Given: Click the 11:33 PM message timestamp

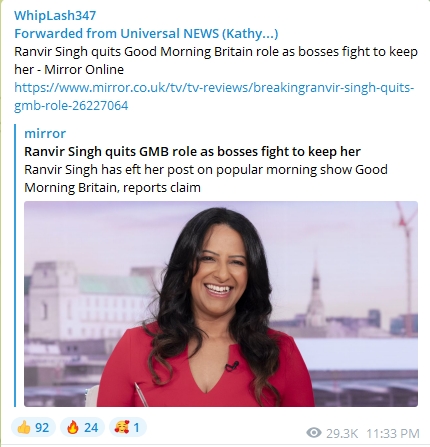Looking at the screenshot, I should [393, 433].
